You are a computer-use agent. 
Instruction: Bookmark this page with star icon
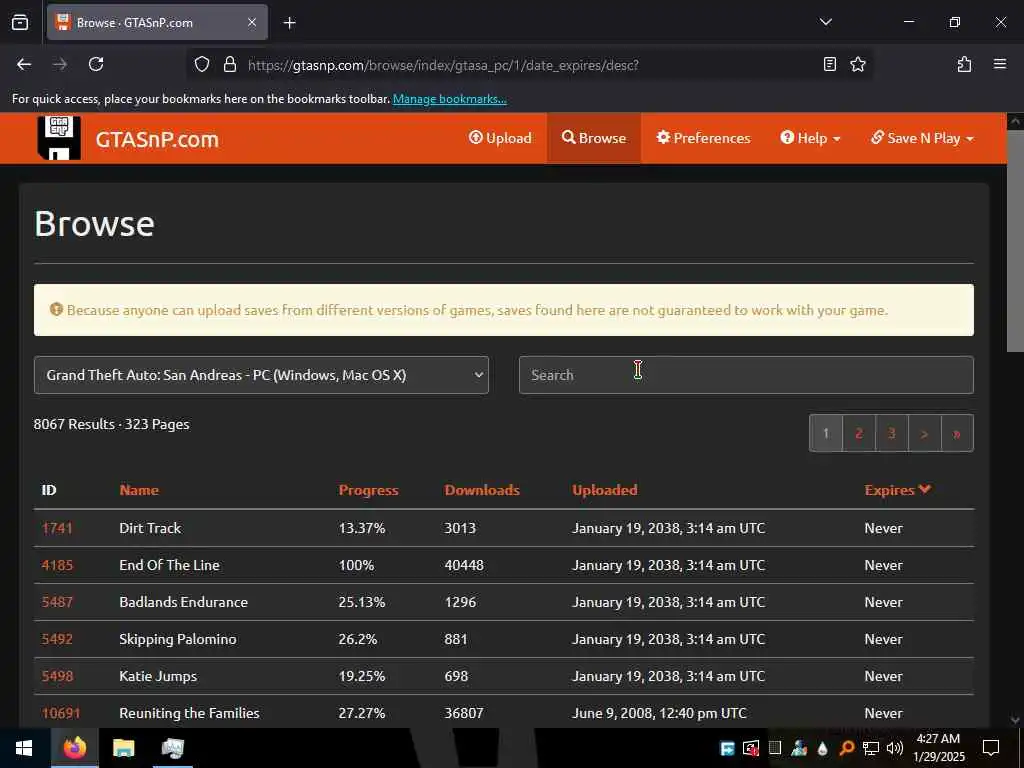click(x=858, y=64)
